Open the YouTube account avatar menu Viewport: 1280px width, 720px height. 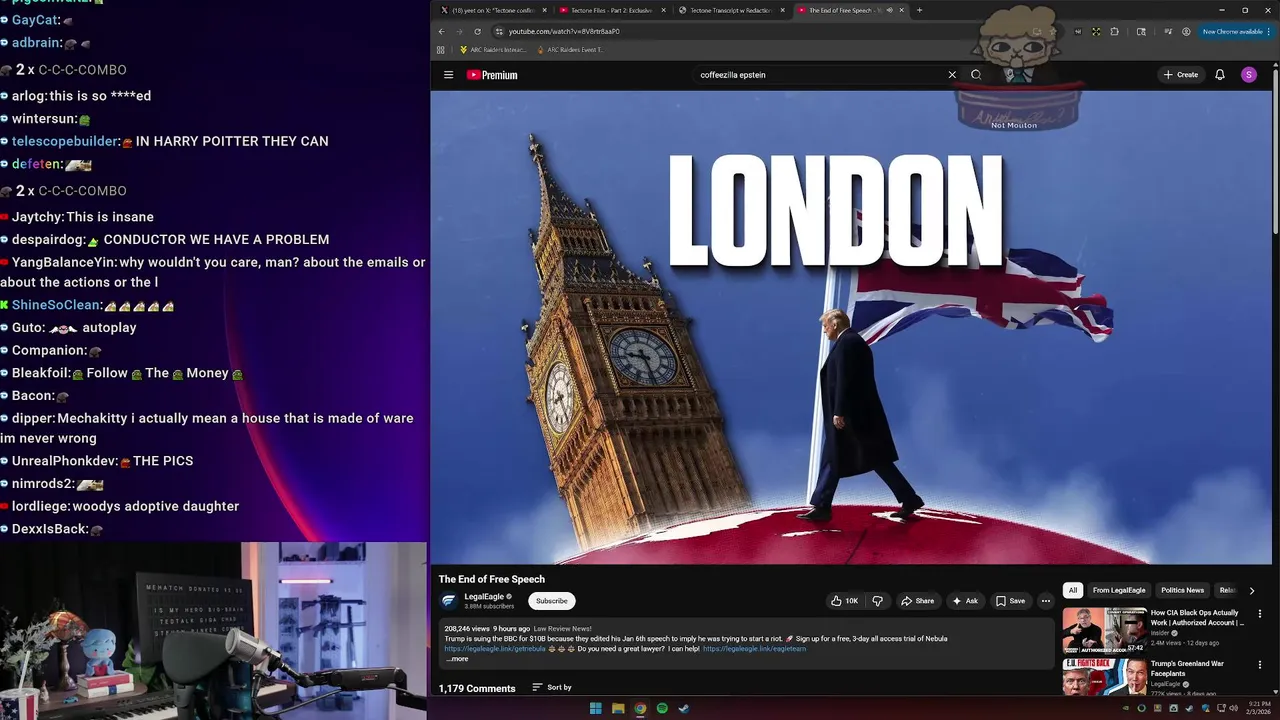1248,75
